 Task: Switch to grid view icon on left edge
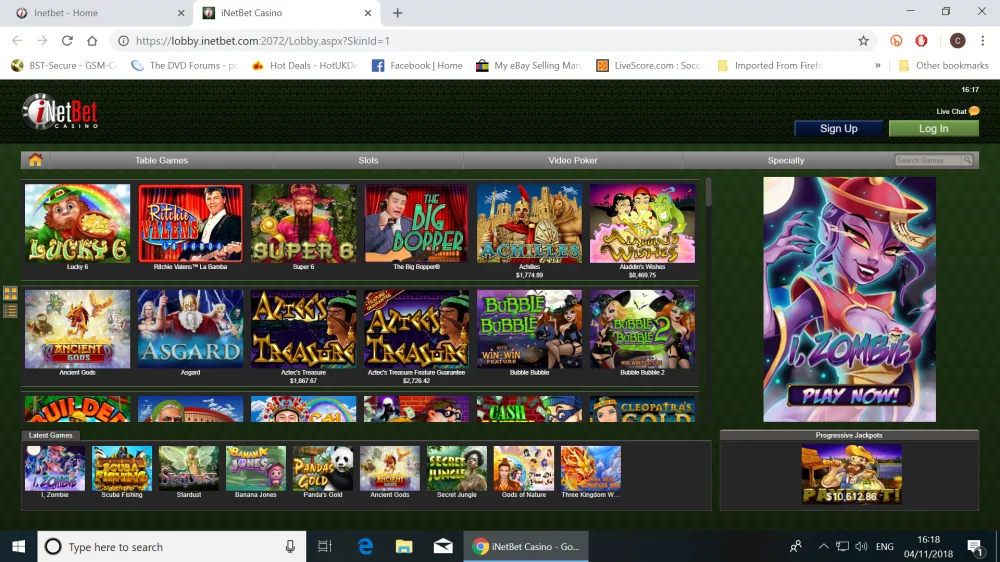pos(10,293)
